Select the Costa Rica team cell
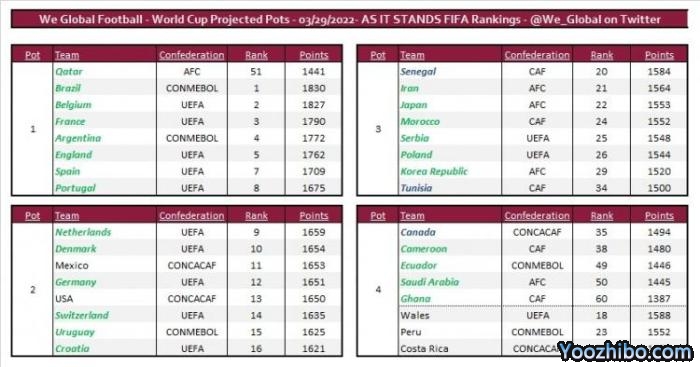The height and width of the screenshot is (367, 700). pyautogui.click(x=450, y=349)
